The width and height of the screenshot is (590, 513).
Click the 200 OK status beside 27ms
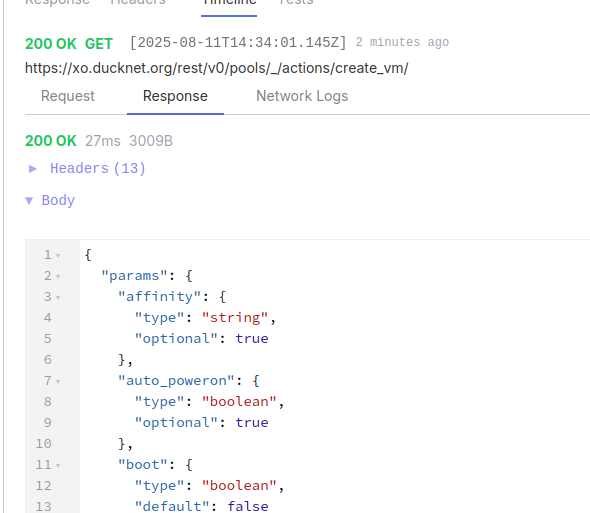51,141
